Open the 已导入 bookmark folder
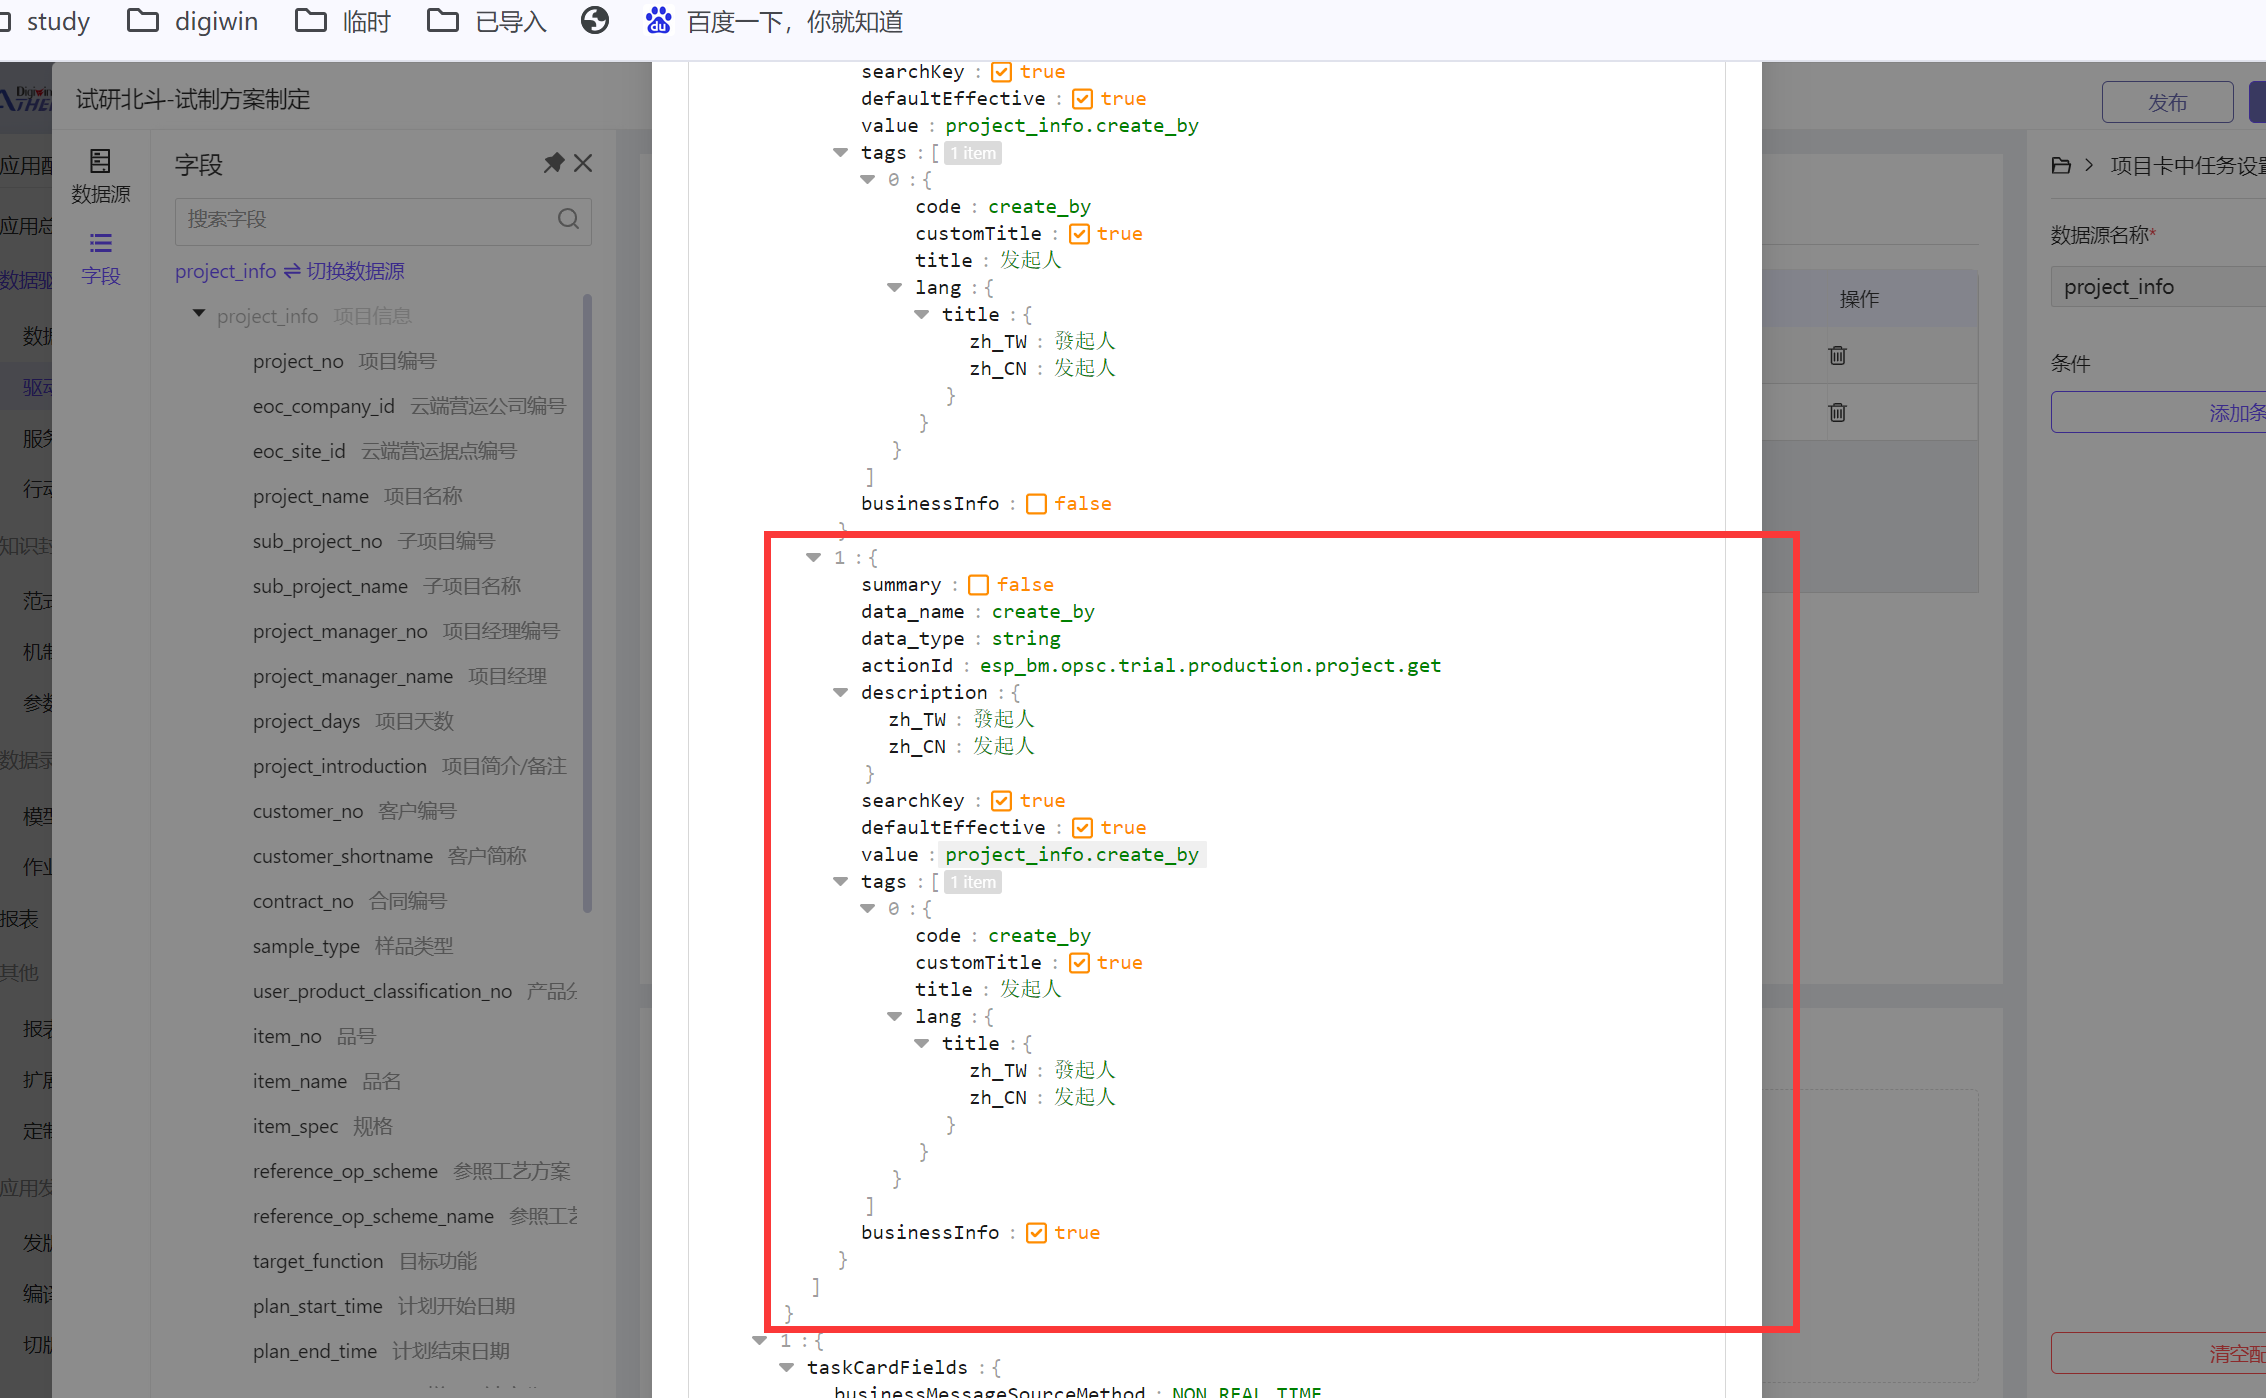Viewport: 2266px width, 1398px height. [x=487, y=21]
